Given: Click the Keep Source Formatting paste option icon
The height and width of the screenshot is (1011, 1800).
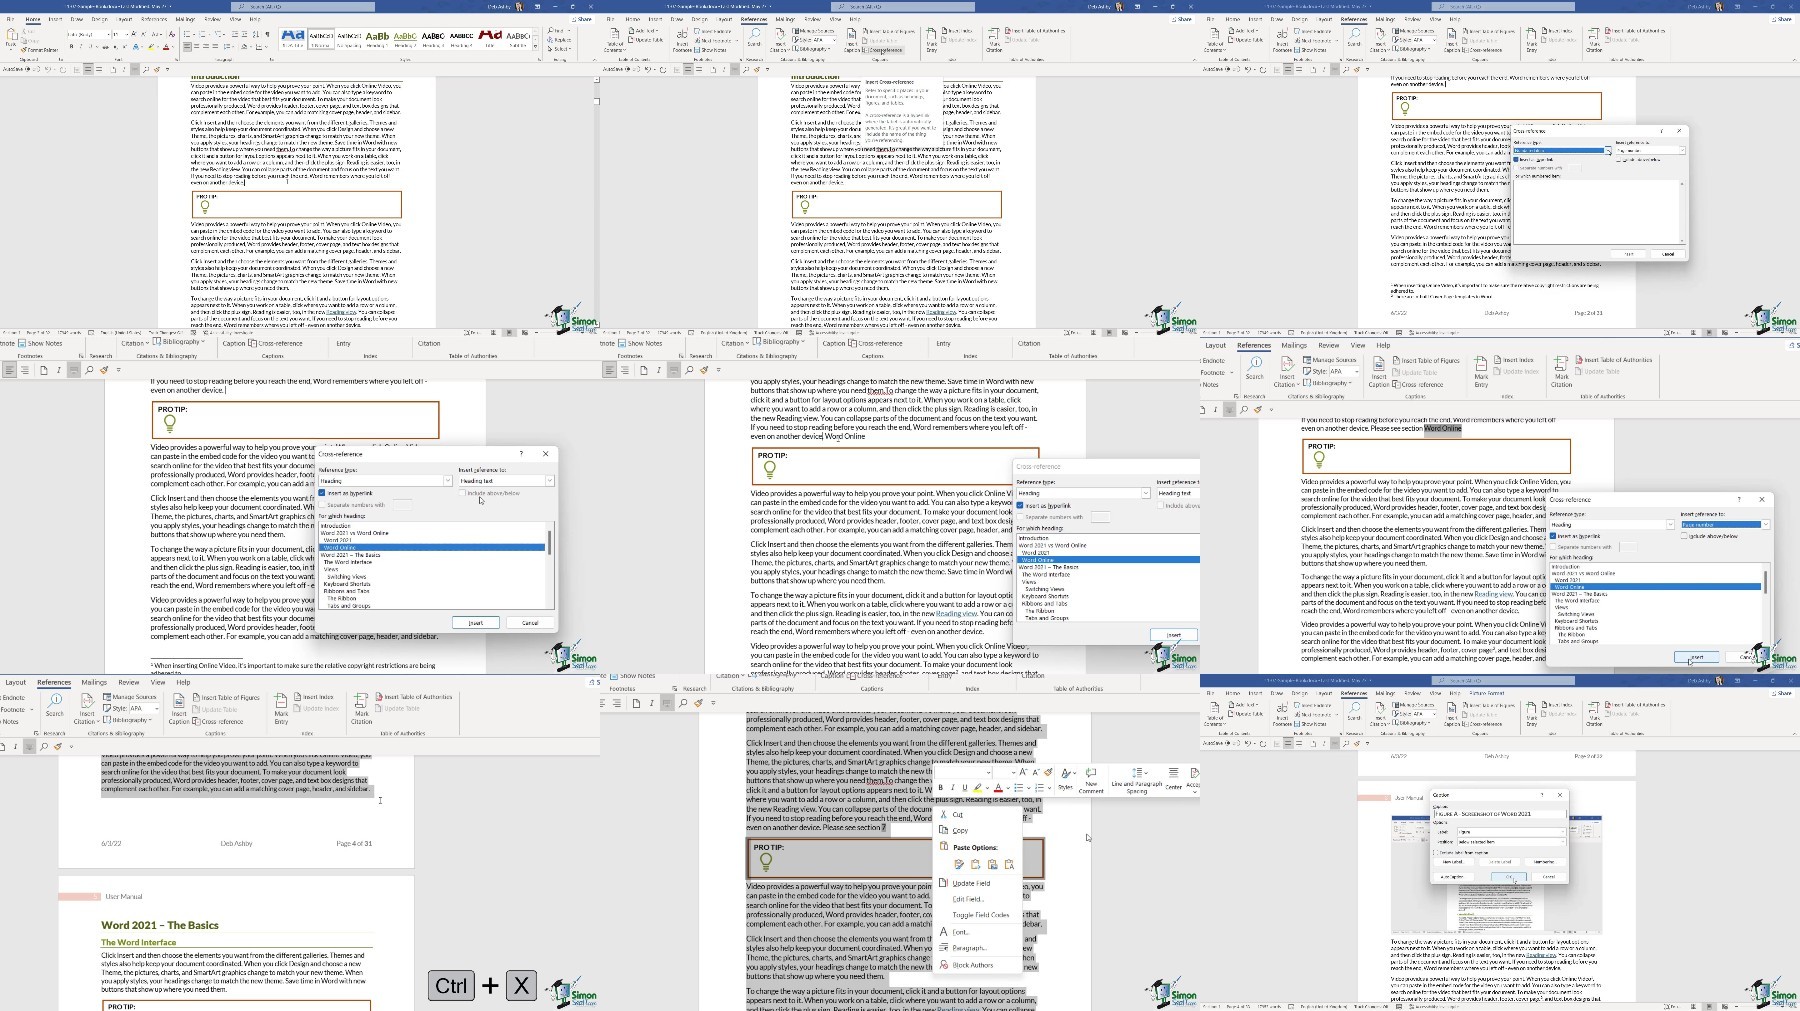Looking at the screenshot, I should [x=959, y=864].
